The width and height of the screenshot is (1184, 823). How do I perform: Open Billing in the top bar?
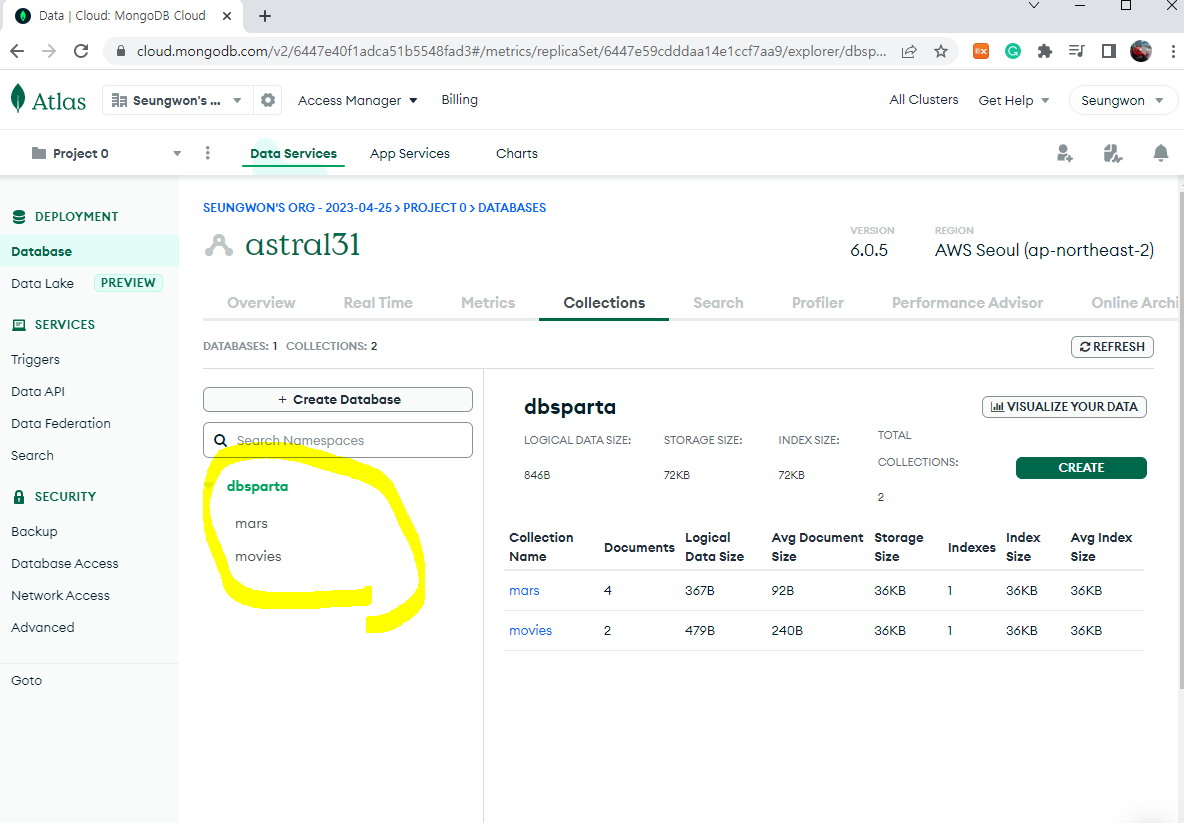(x=459, y=100)
